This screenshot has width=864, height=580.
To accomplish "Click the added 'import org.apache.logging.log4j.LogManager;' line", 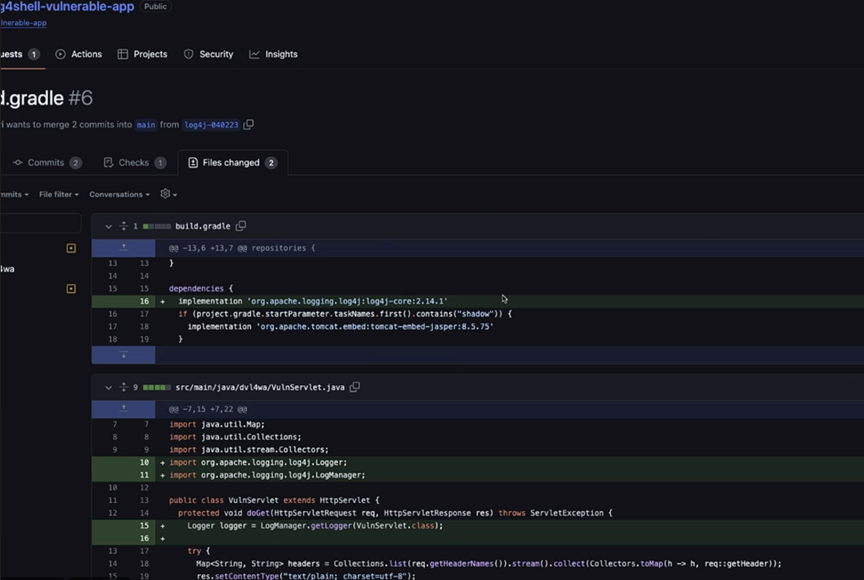I will point(267,475).
